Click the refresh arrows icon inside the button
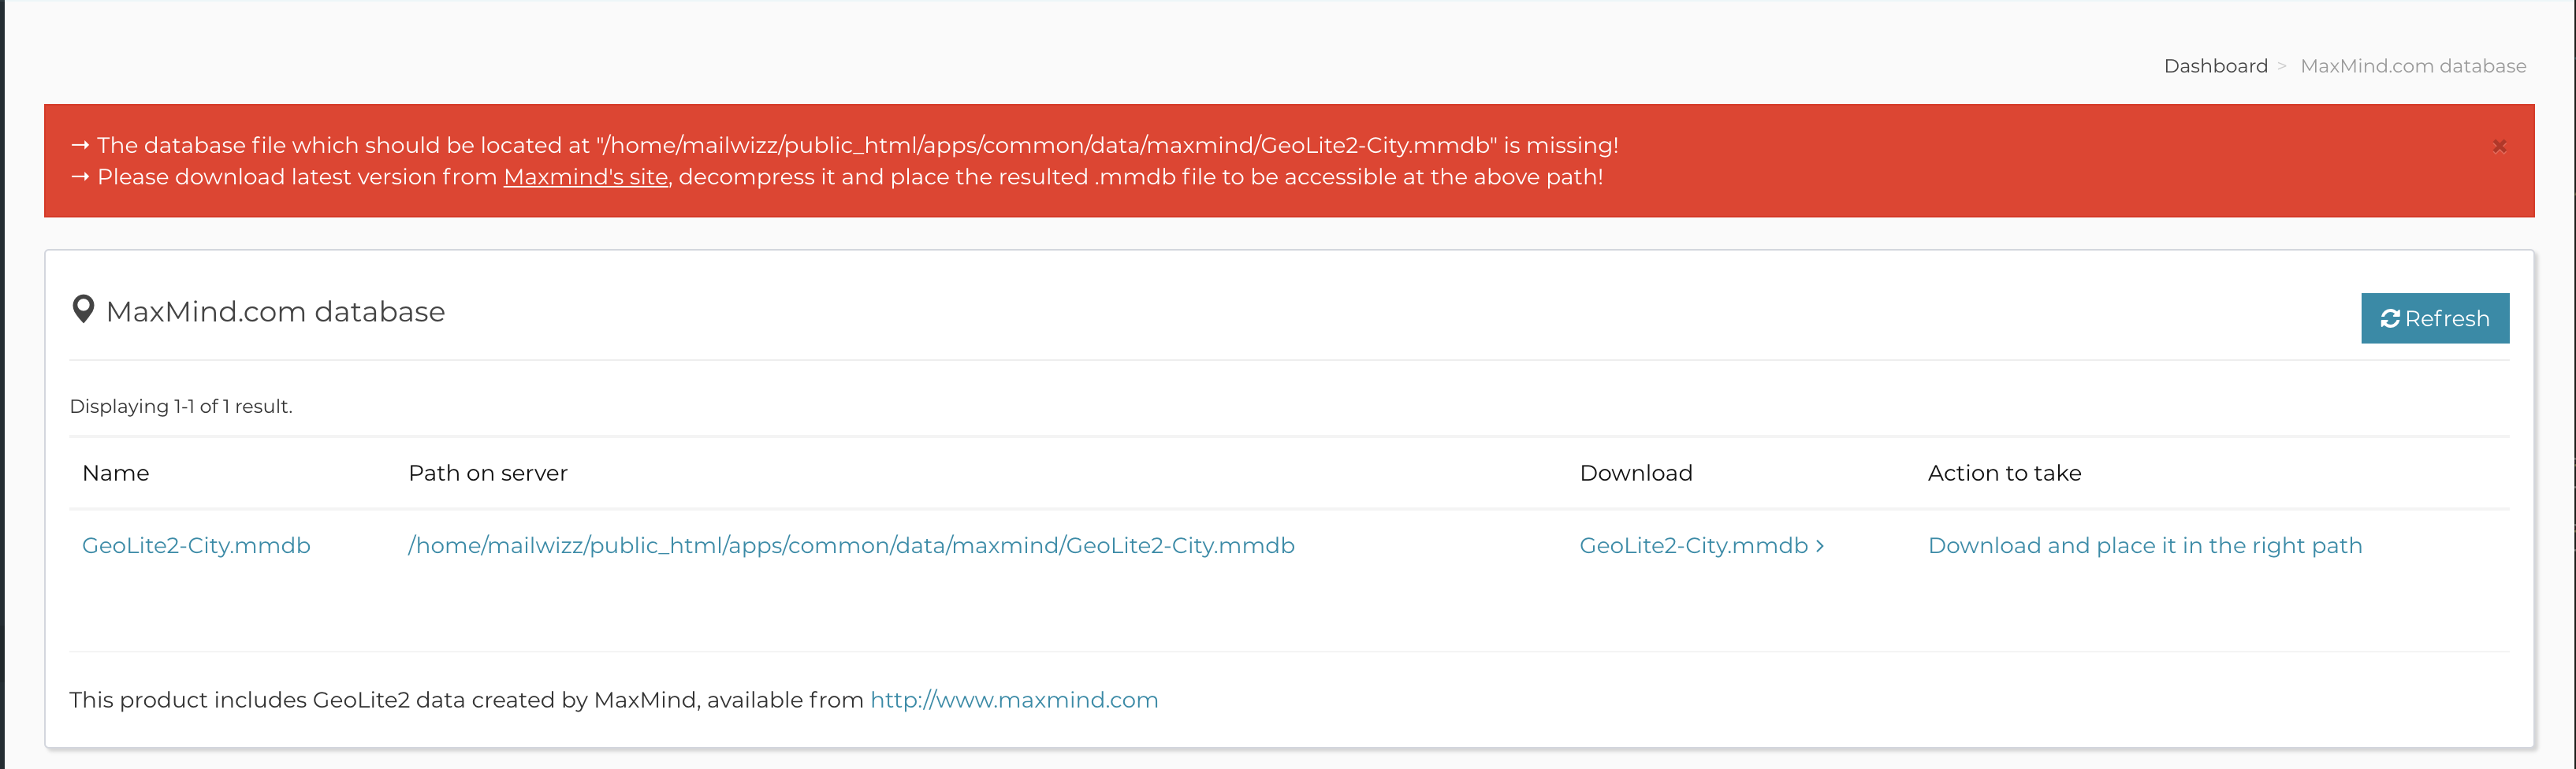Viewport: 2576px width, 769px height. point(2390,319)
